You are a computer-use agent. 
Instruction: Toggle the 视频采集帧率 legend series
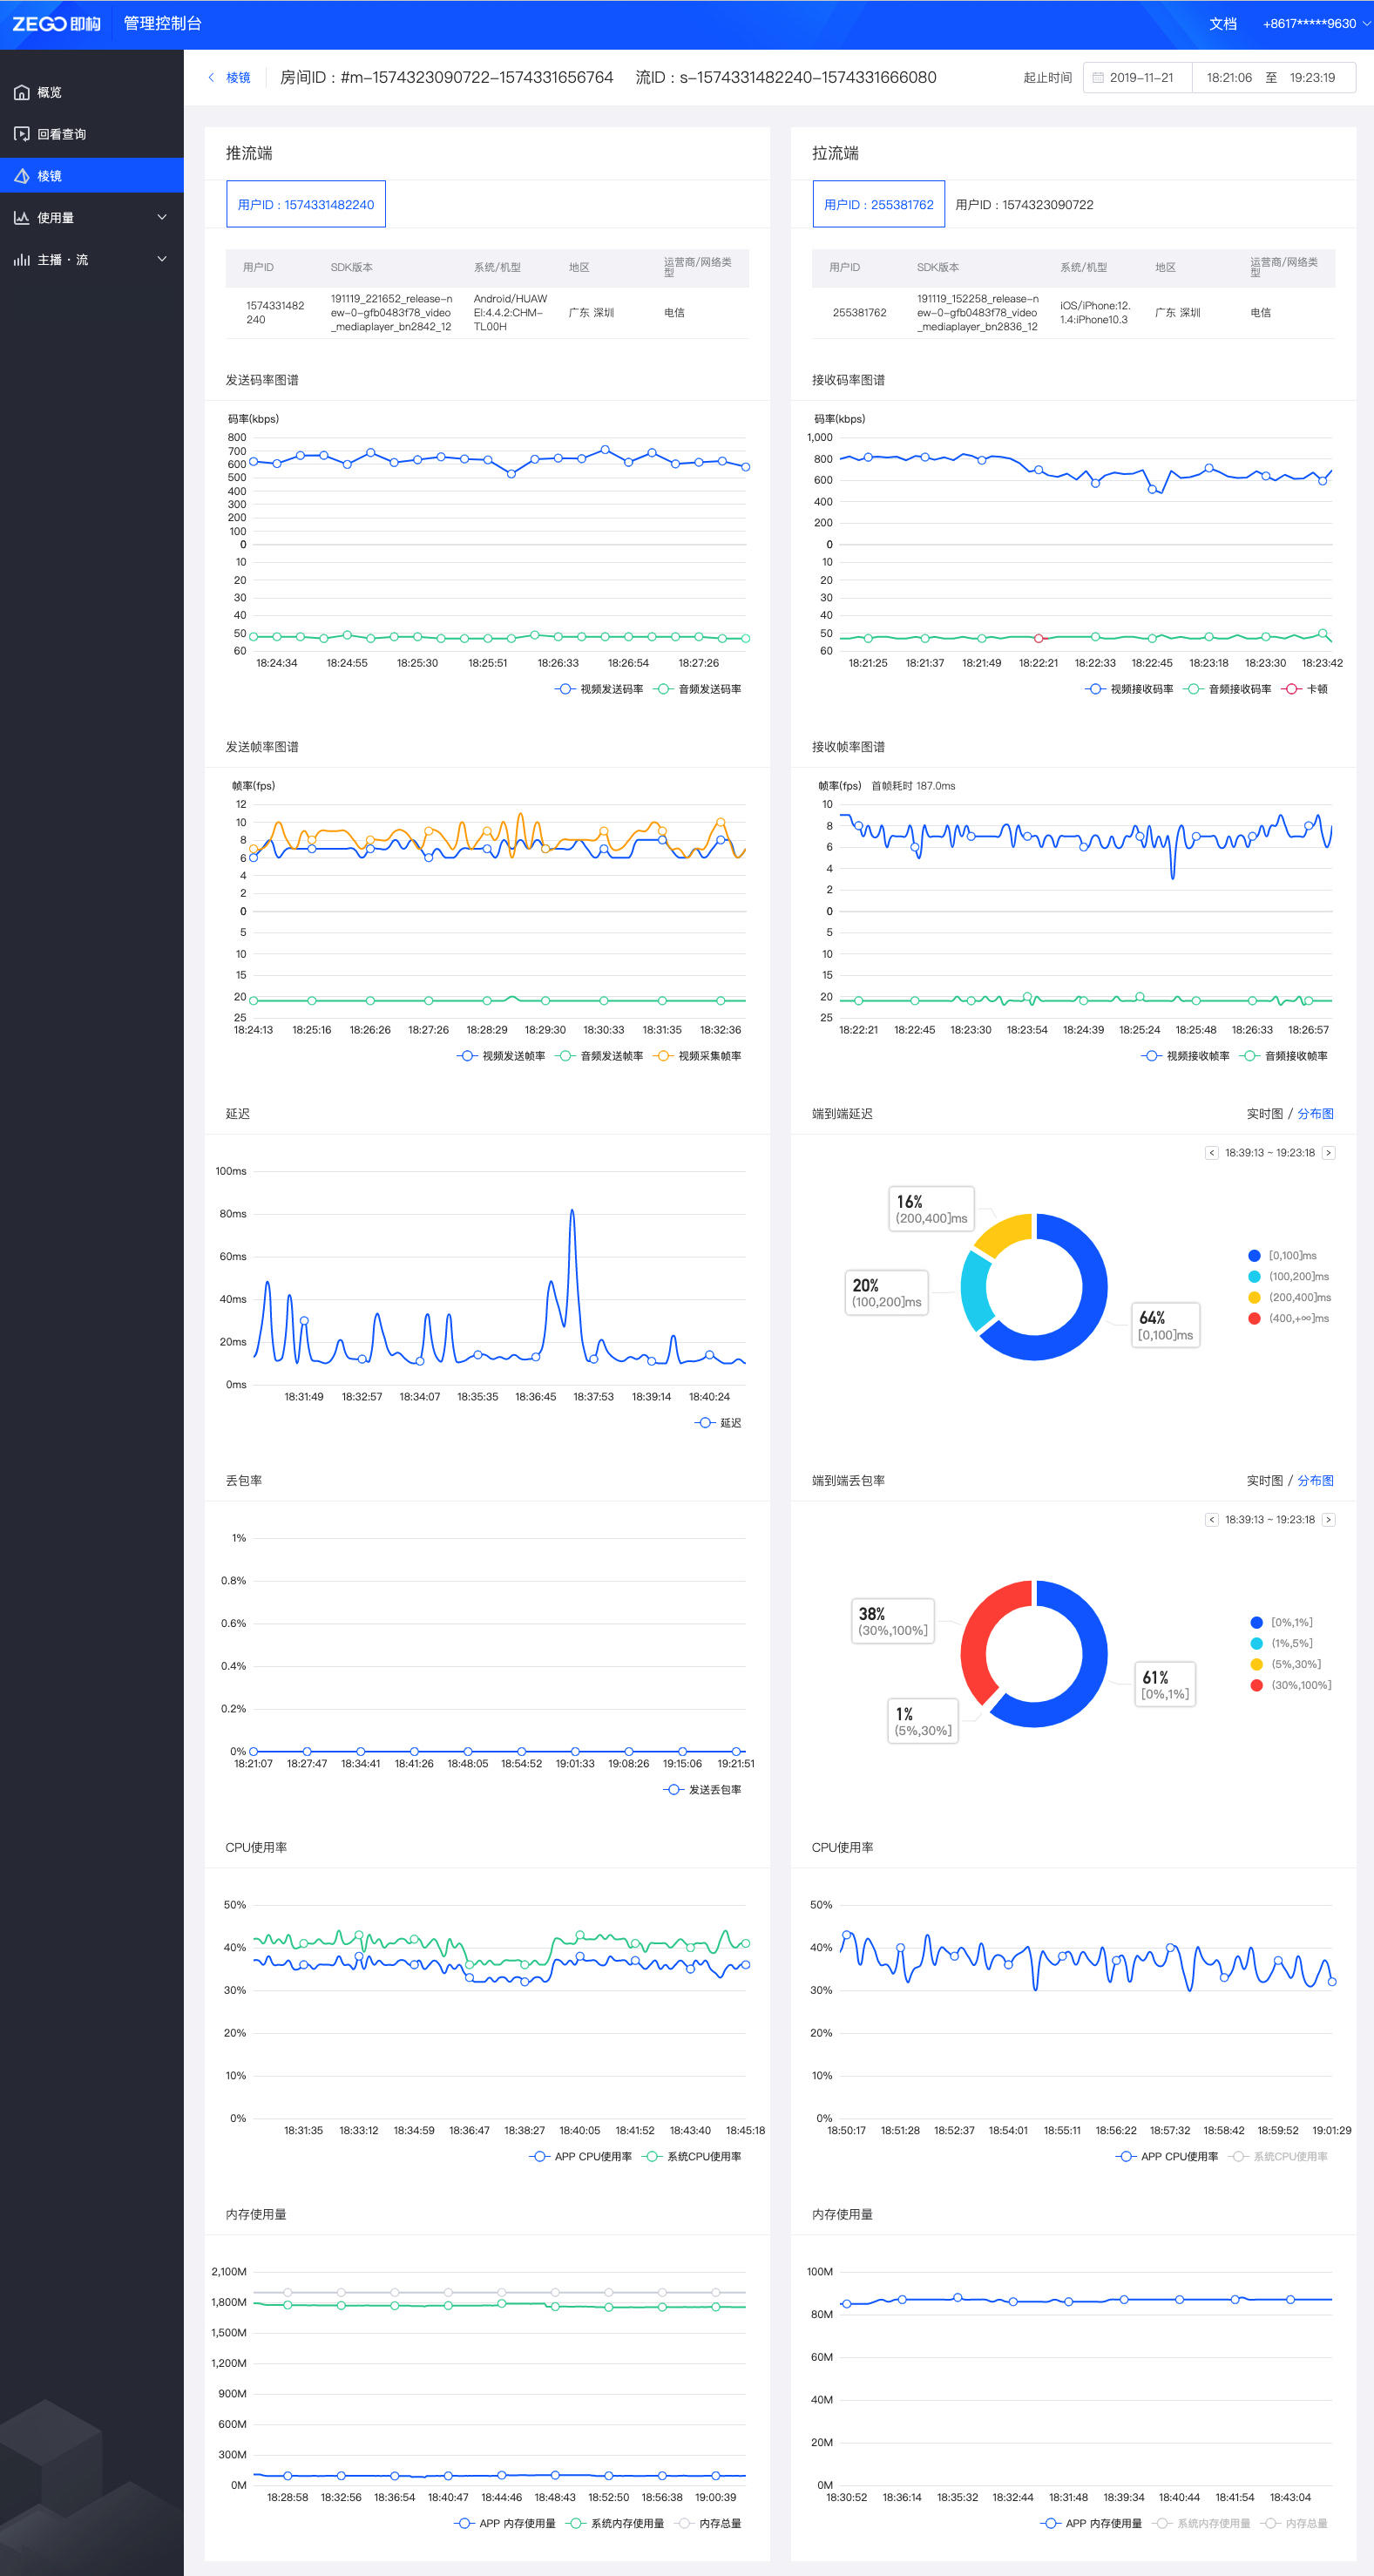point(697,1056)
